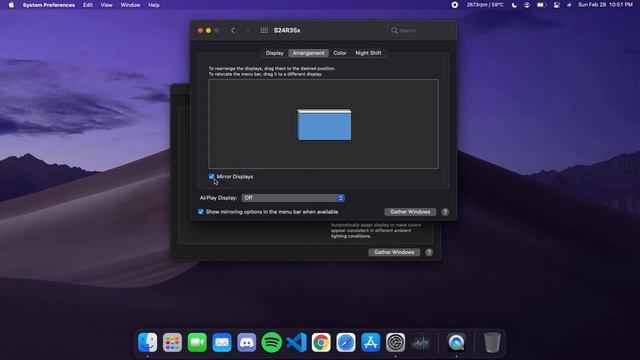This screenshot has height=360, width=640.
Task: Open Discord from the dock
Action: pos(247,342)
